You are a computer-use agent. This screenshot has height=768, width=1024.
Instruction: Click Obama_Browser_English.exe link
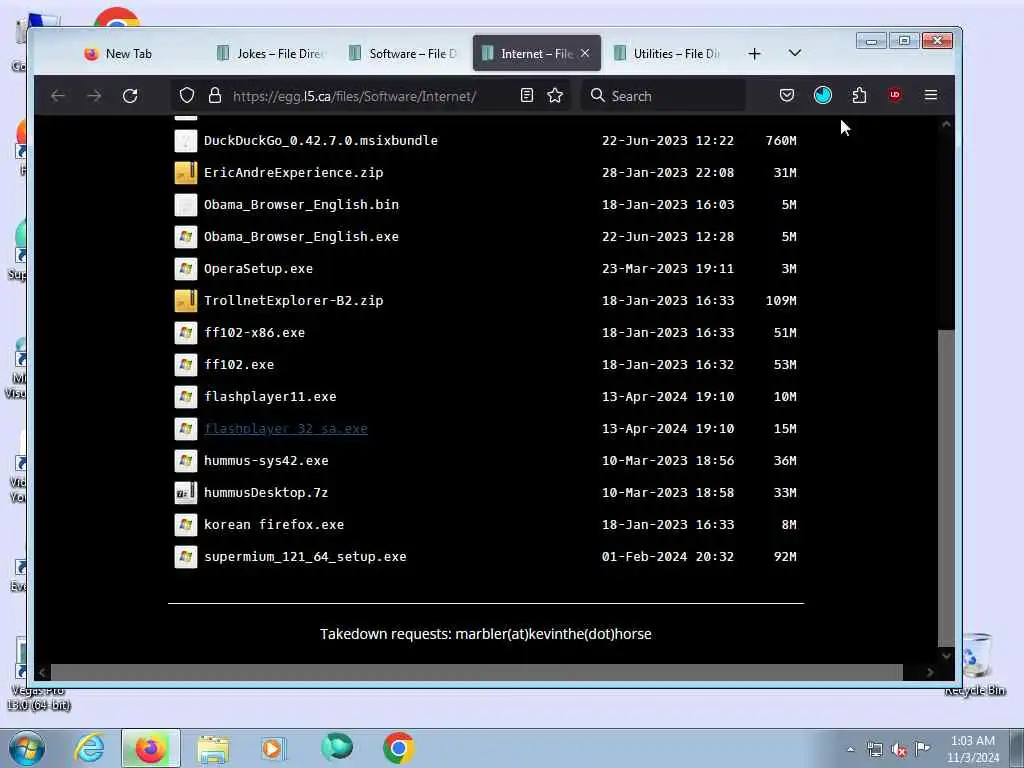tap(301, 236)
